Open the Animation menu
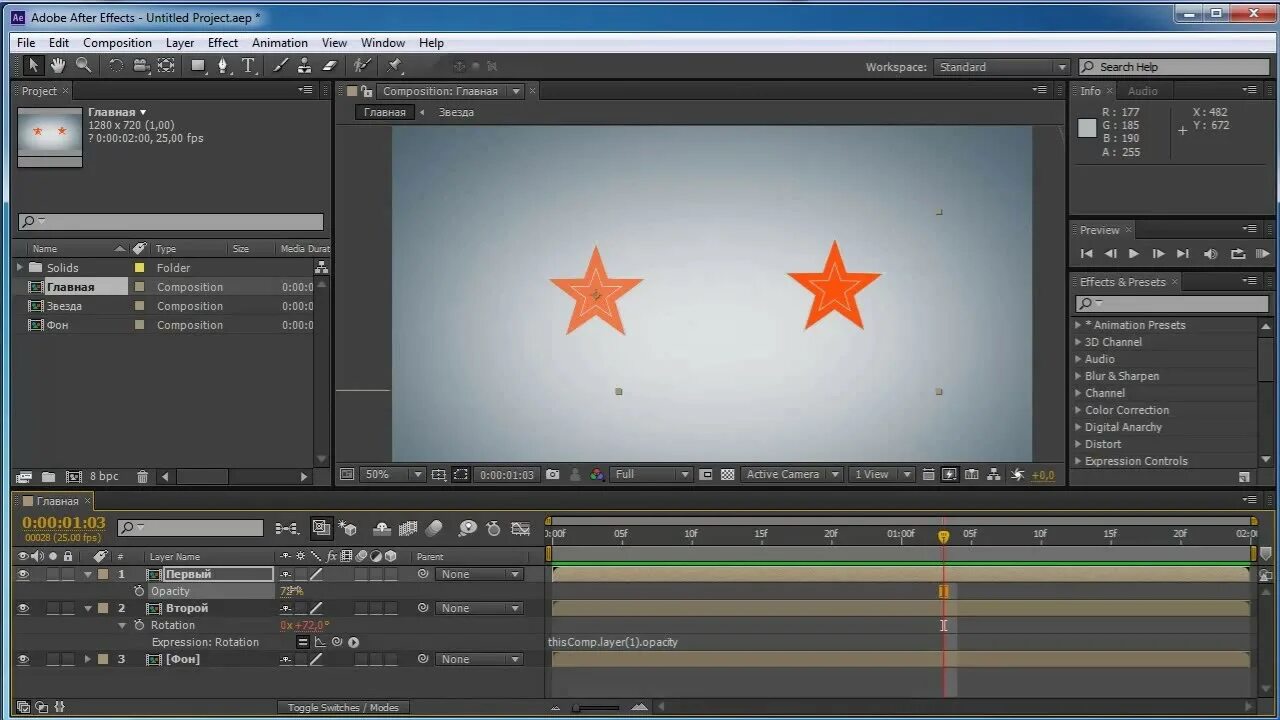 click(x=280, y=43)
